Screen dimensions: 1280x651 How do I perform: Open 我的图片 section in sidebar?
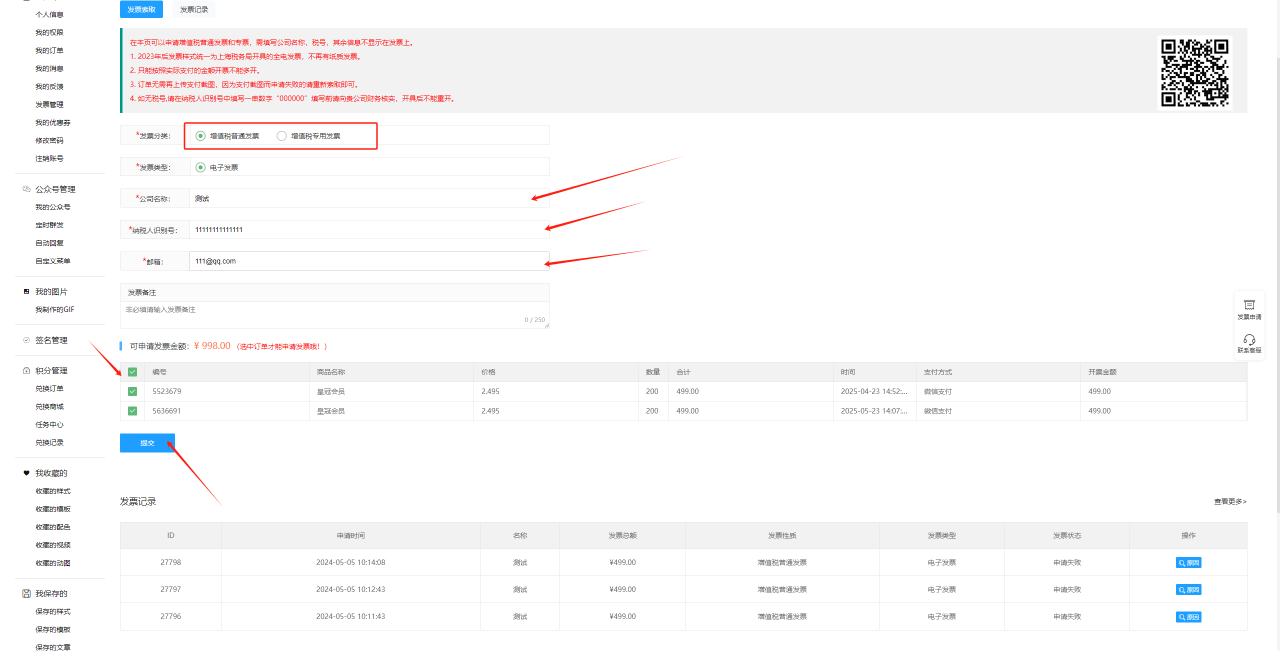click(52, 291)
